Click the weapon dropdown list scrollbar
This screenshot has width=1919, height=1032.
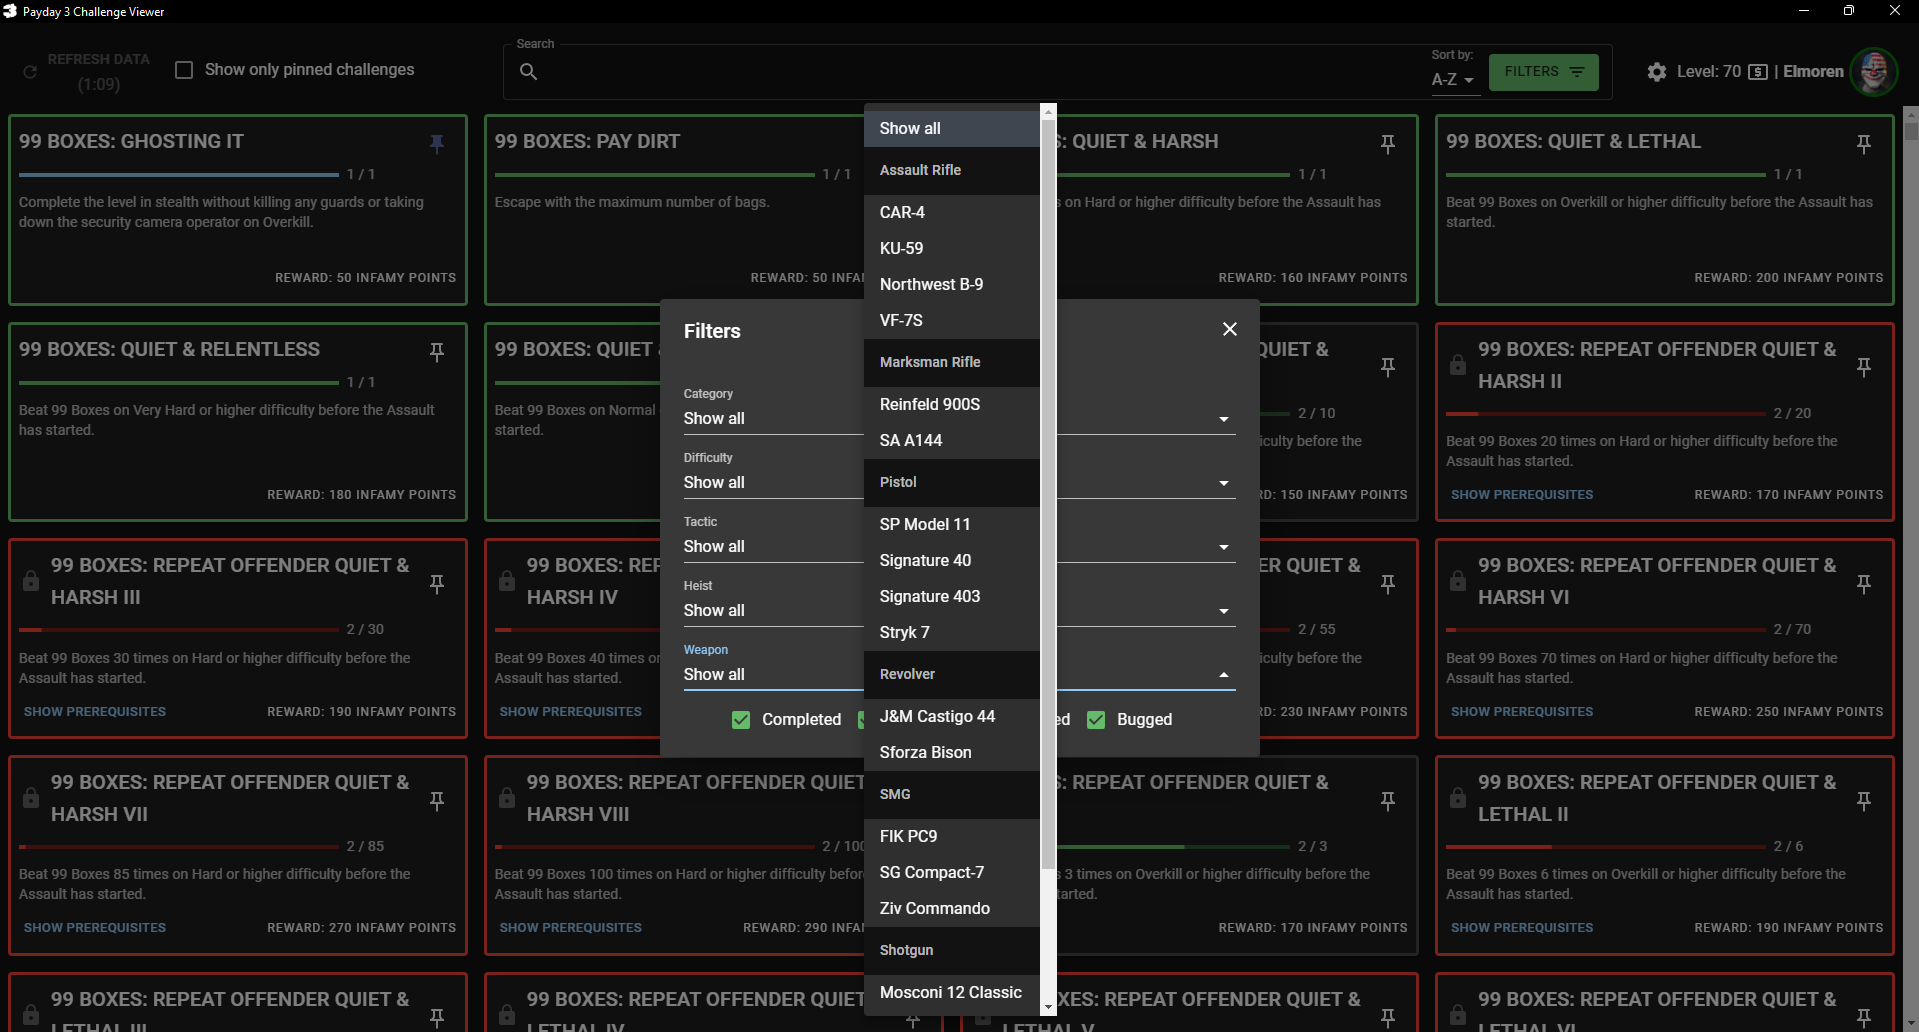tap(1048, 493)
